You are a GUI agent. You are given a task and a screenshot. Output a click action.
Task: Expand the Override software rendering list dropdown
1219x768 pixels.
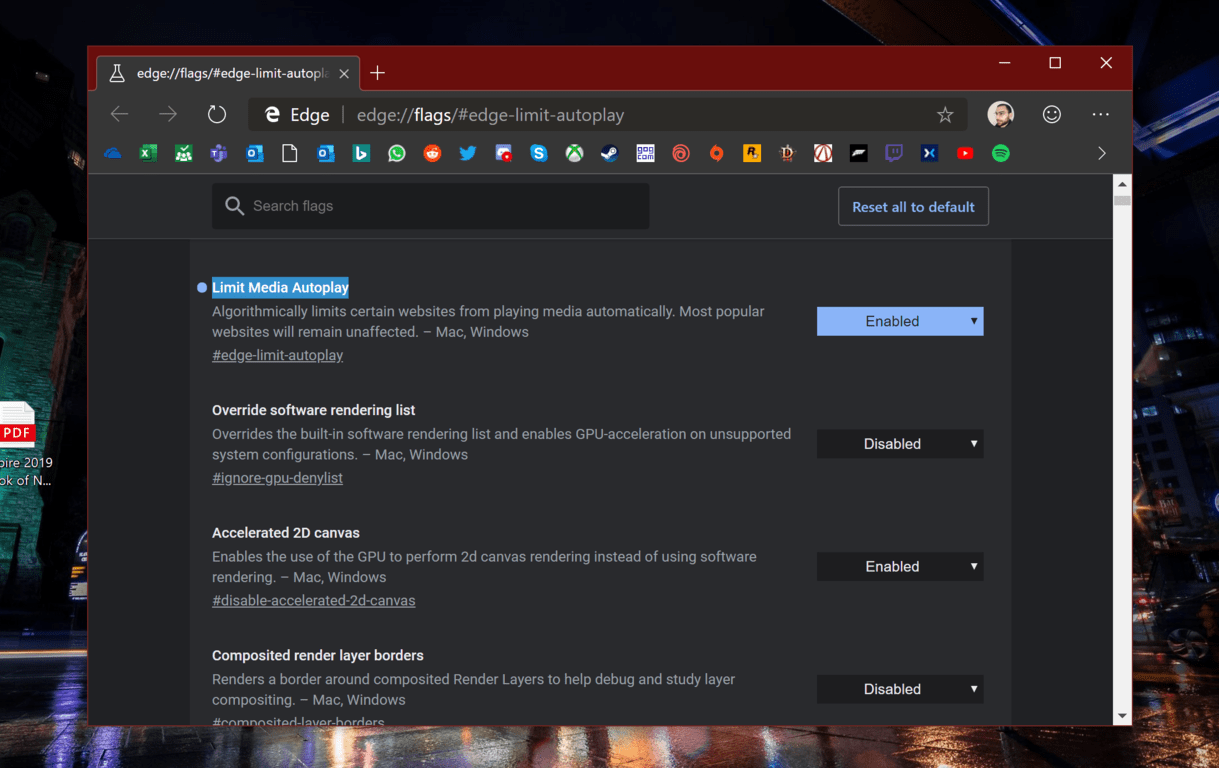pyautogui.click(x=900, y=444)
